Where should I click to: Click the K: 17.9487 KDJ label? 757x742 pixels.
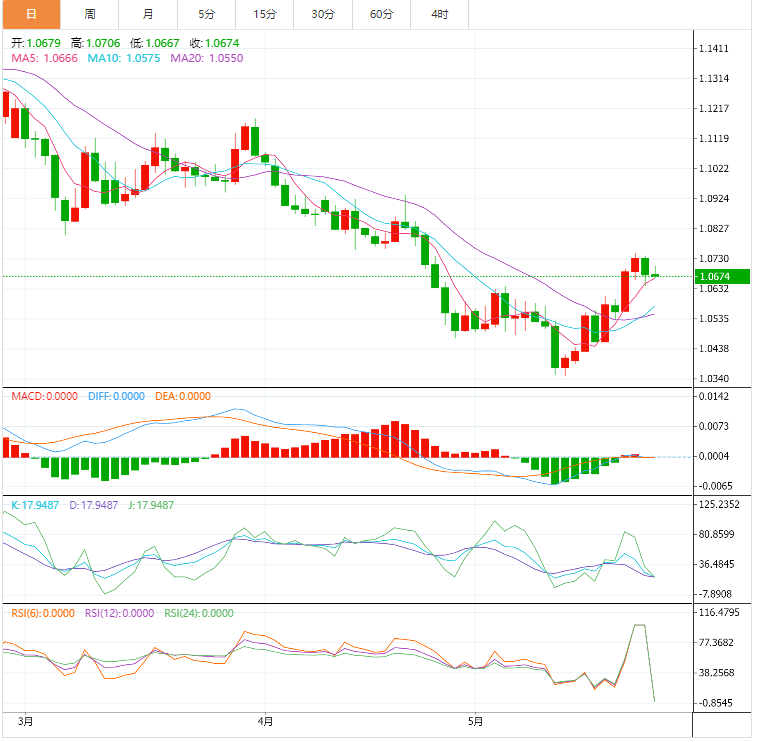click(35, 505)
